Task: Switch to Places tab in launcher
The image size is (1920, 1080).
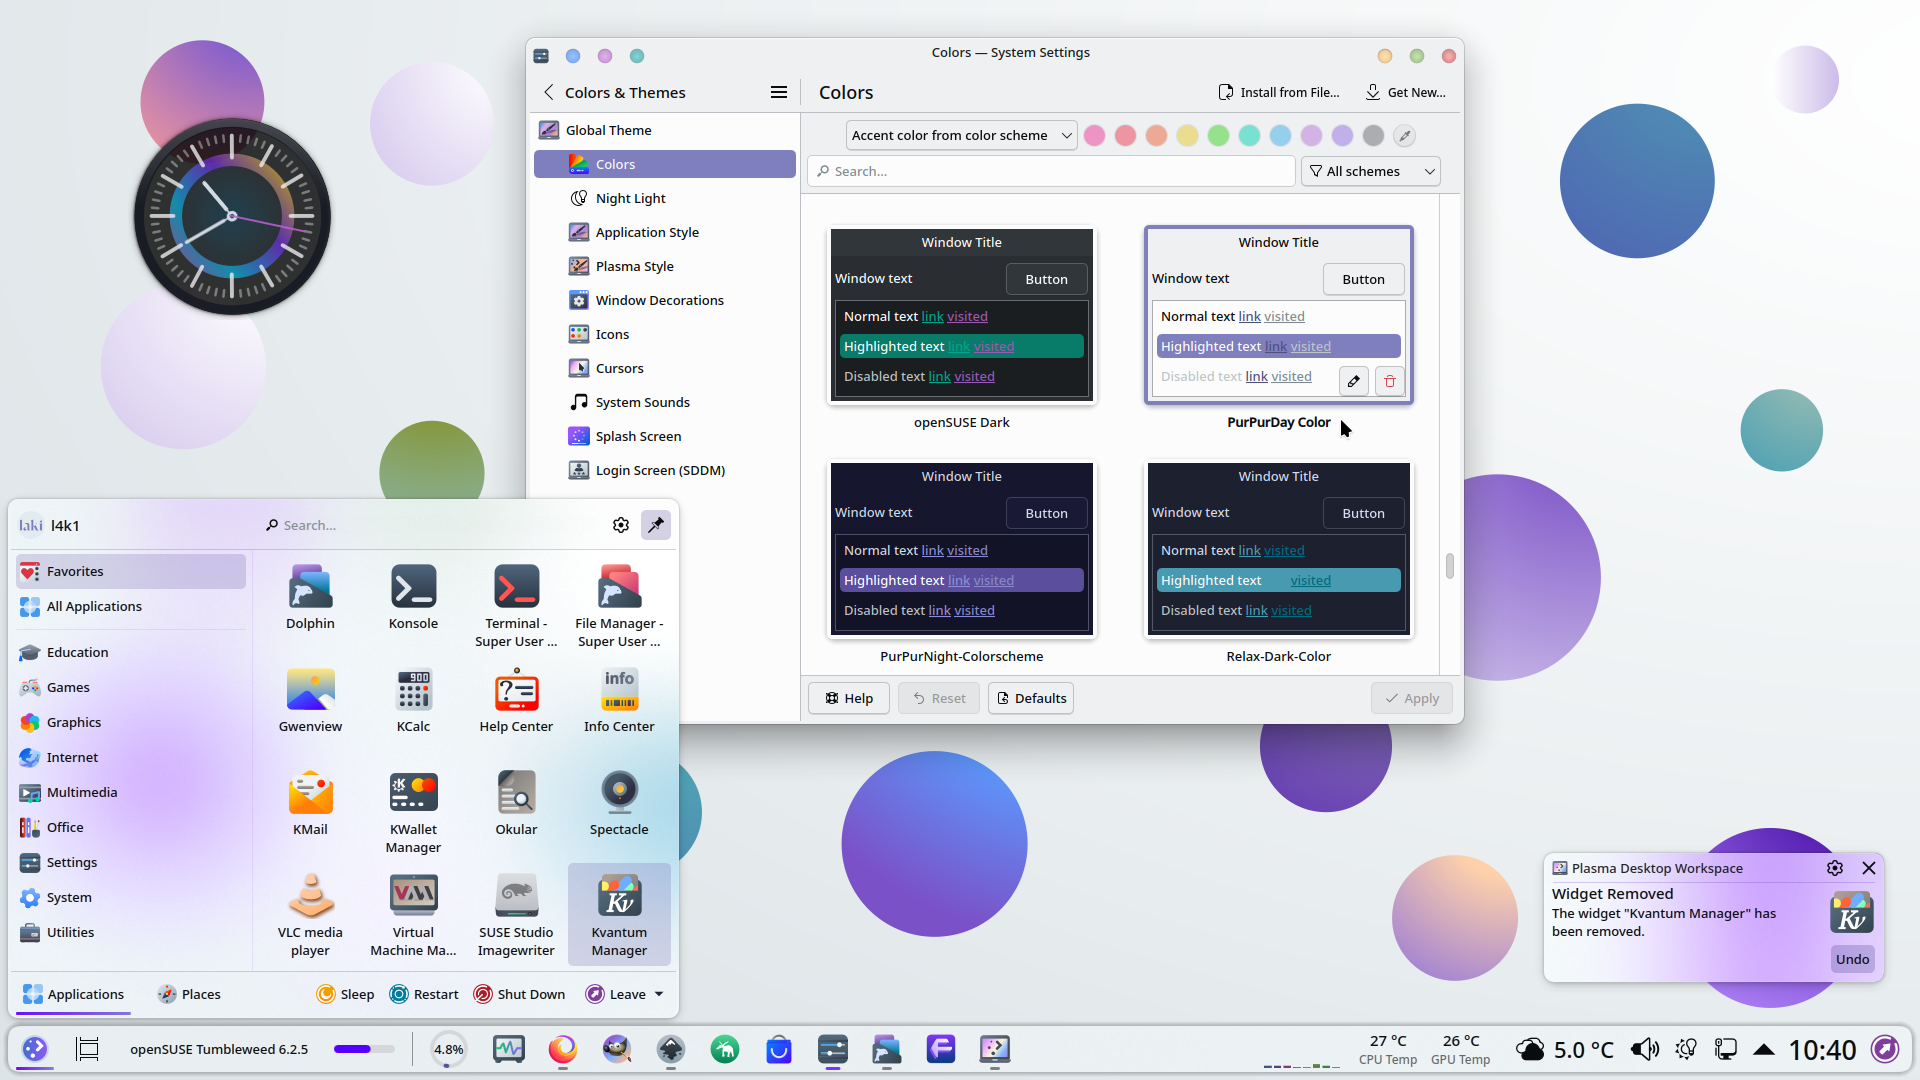Action: pos(188,994)
